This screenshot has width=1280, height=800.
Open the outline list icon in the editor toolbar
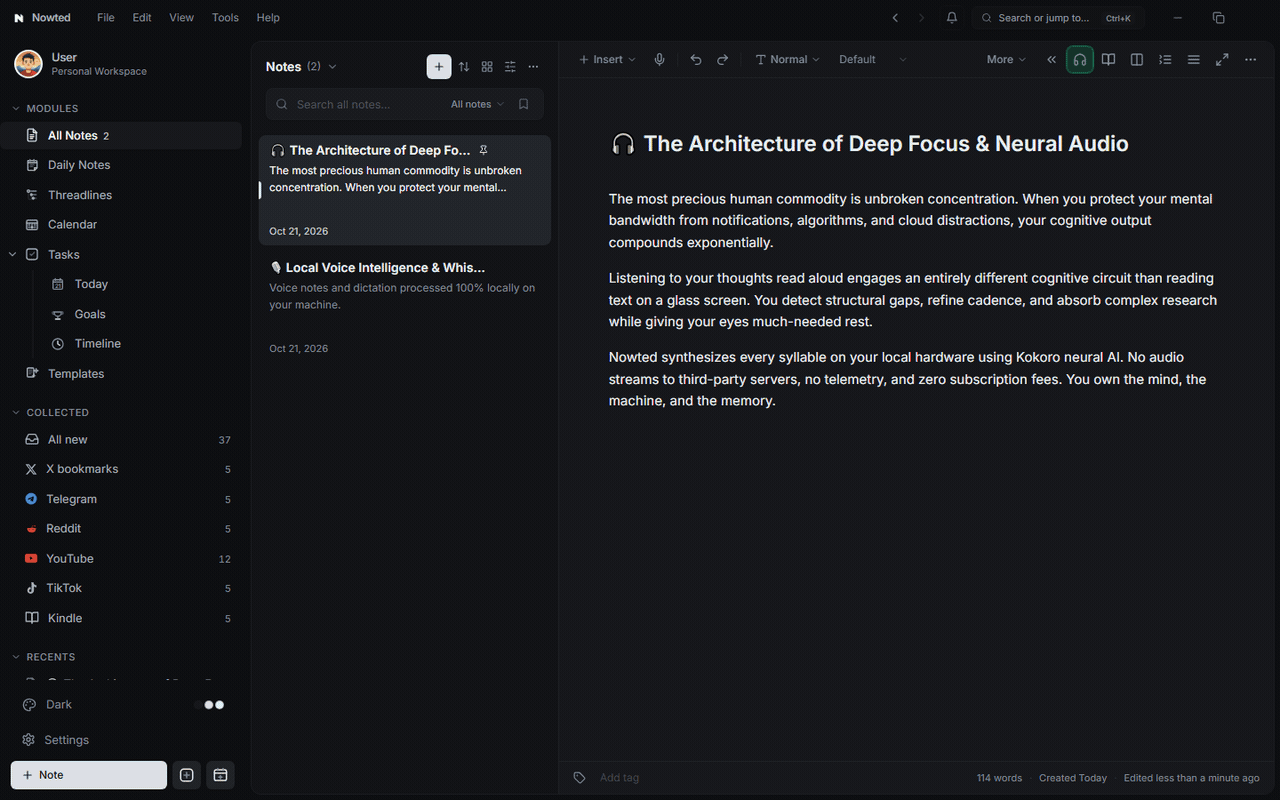(1165, 60)
